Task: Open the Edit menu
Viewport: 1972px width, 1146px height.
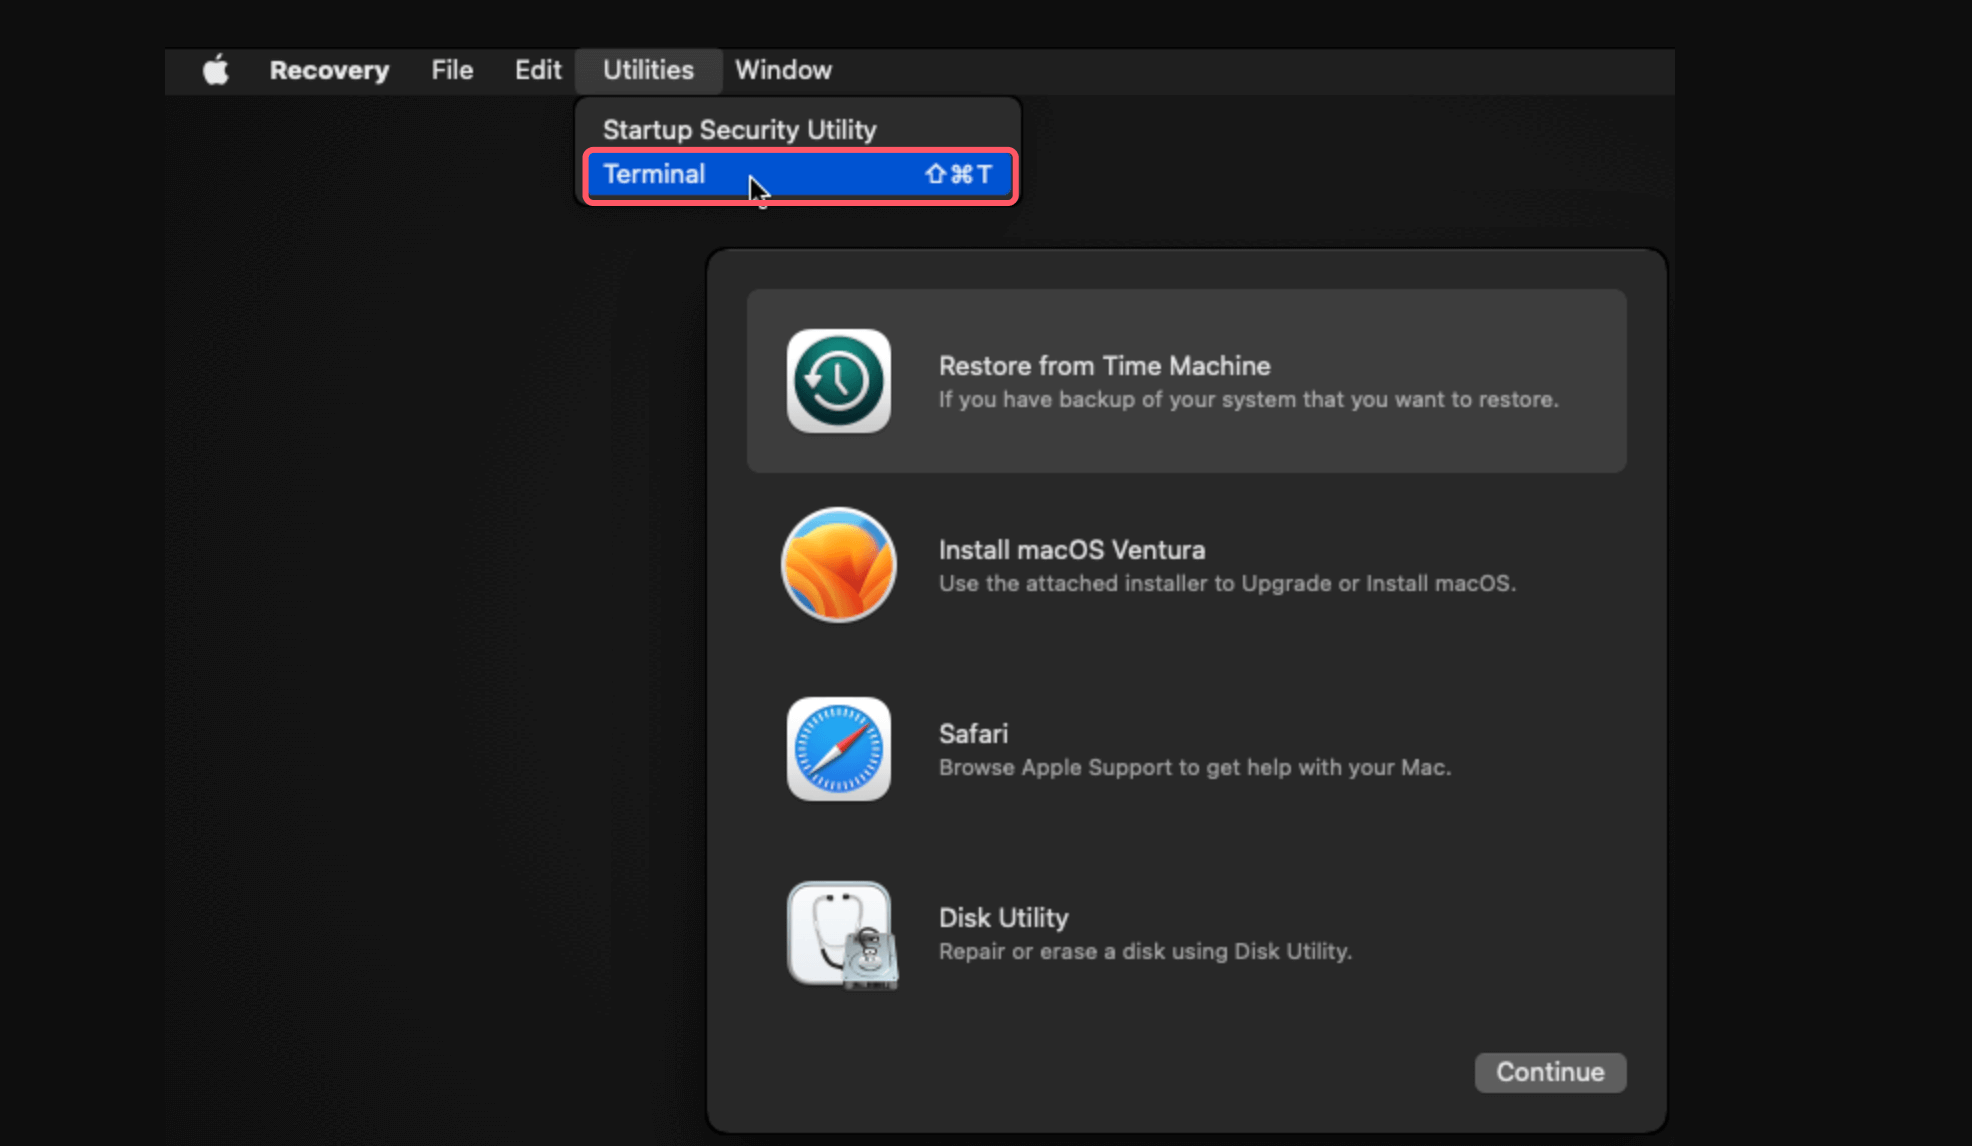Action: [537, 70]
